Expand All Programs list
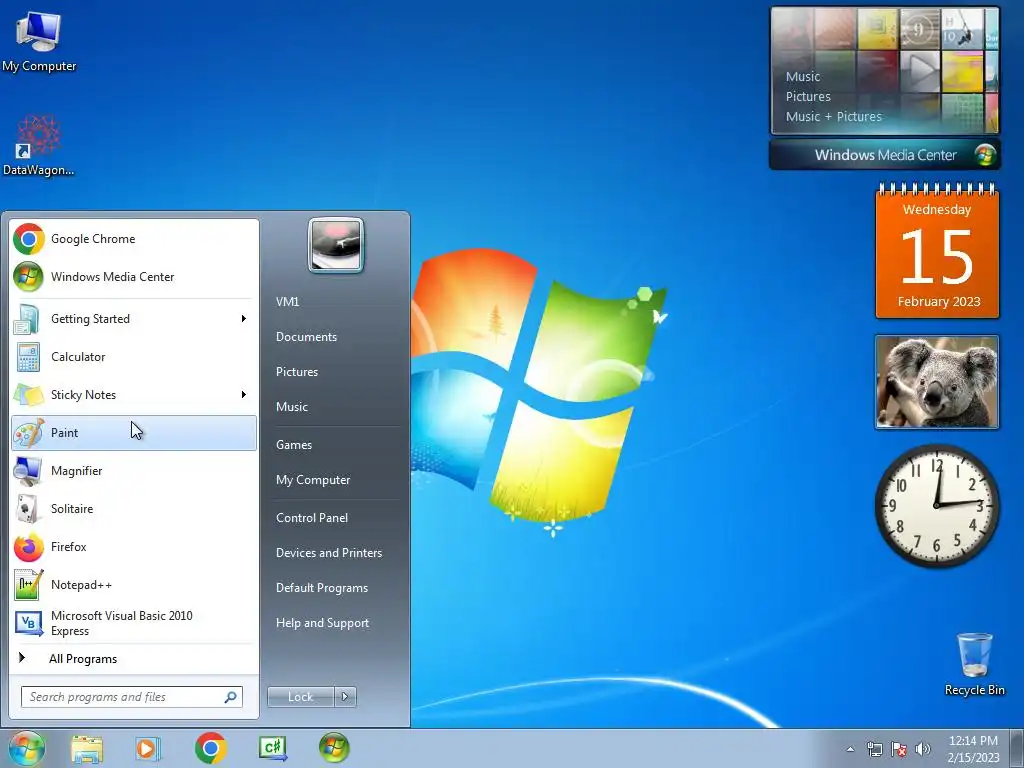Screen dimensions: 1024x768 (x=134, y=659)
